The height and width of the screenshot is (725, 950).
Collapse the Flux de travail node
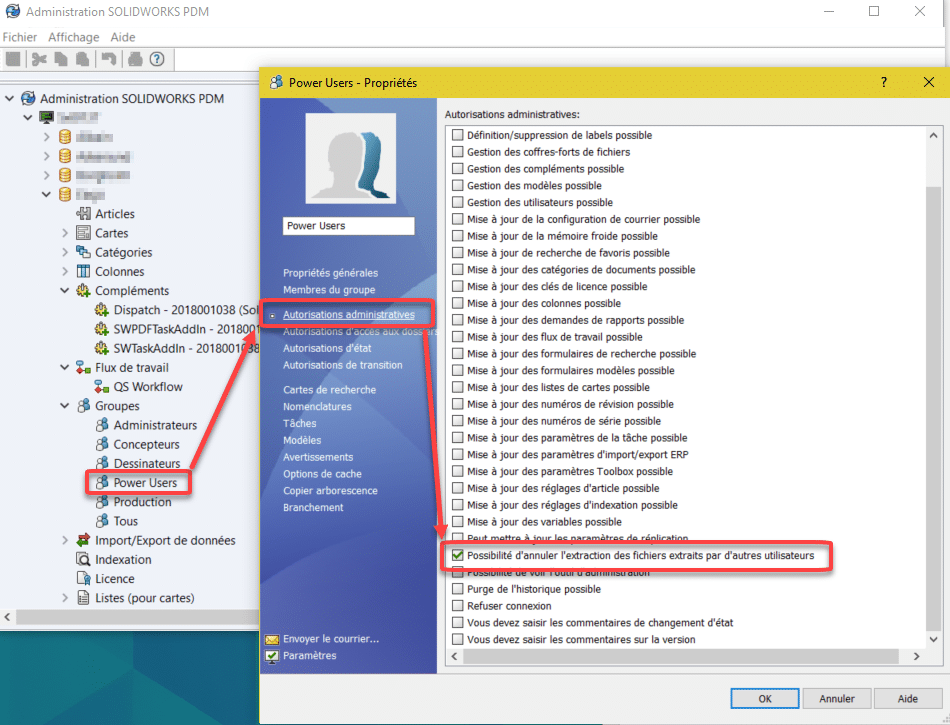(x=65, y=368)
